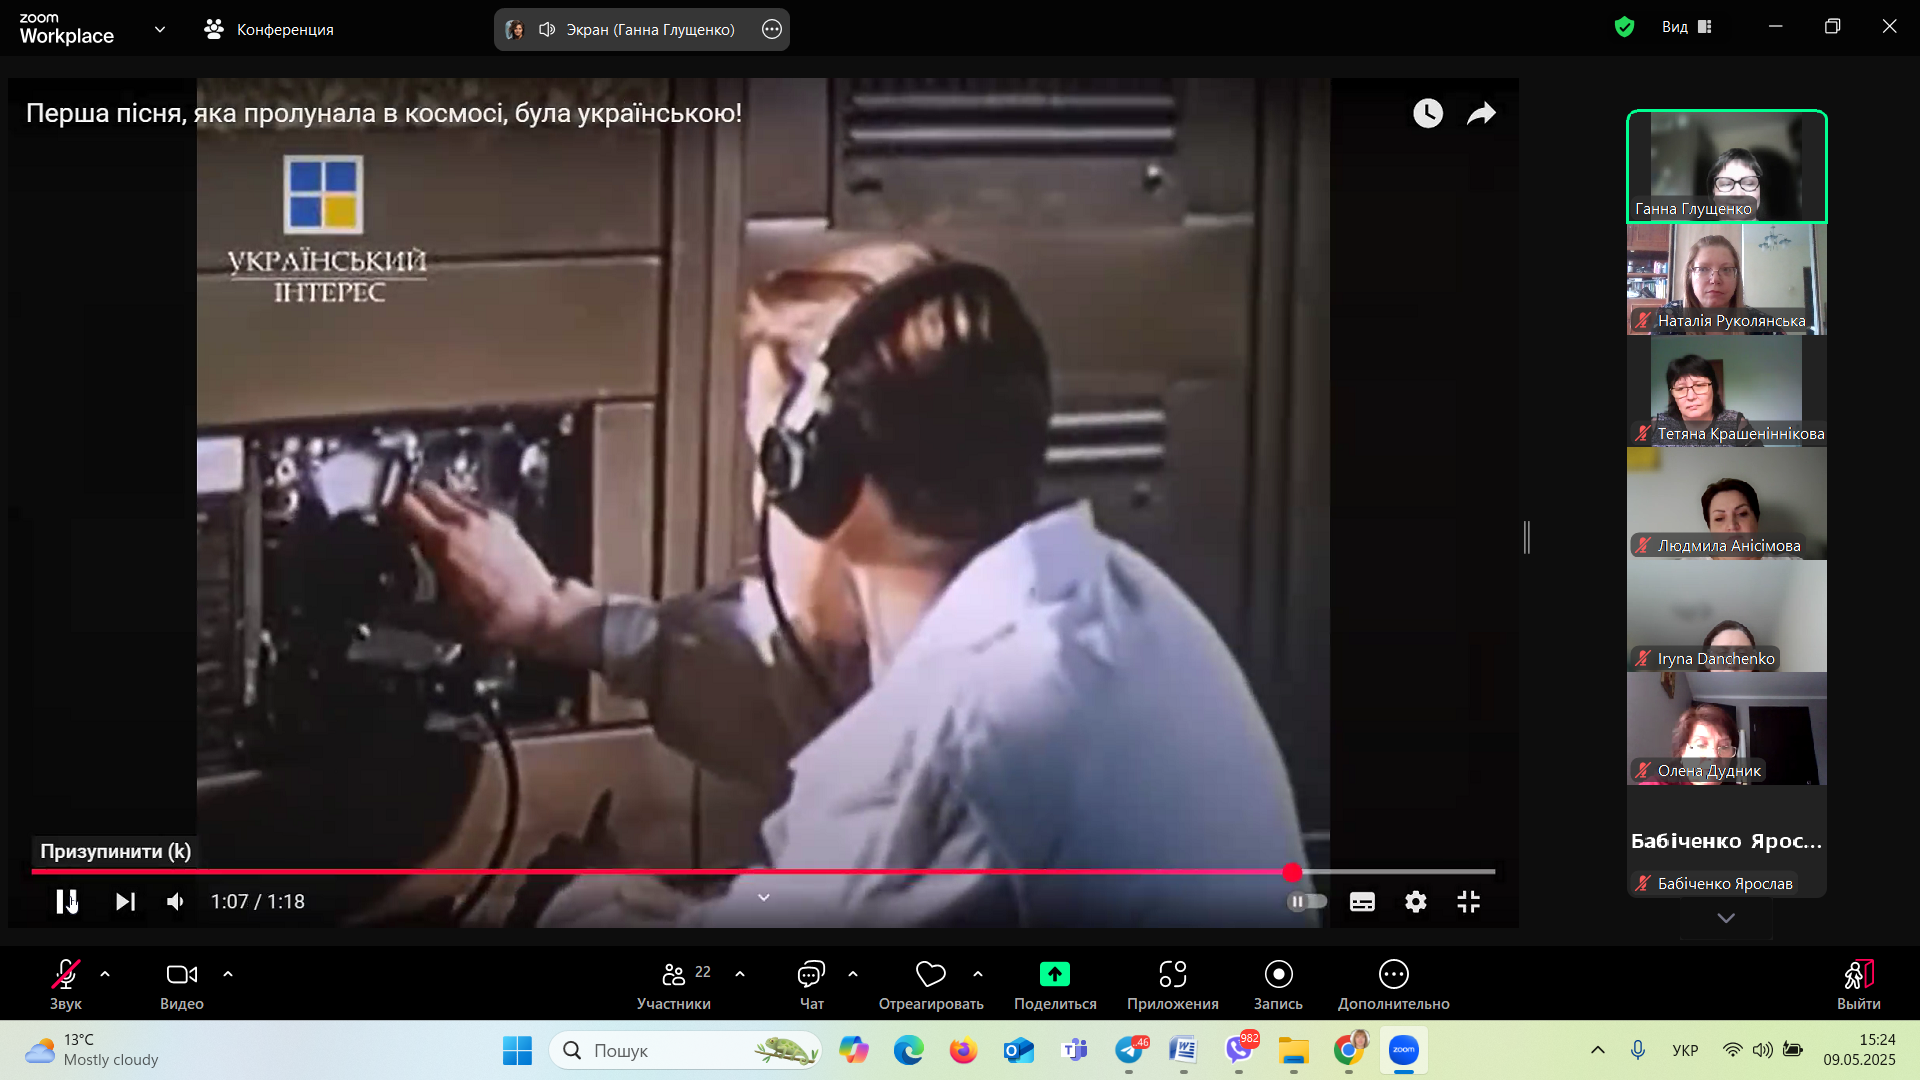1920x1080 pixels.
Task: Expand video options arrow next to Видео
Action: tap(228, 973)
